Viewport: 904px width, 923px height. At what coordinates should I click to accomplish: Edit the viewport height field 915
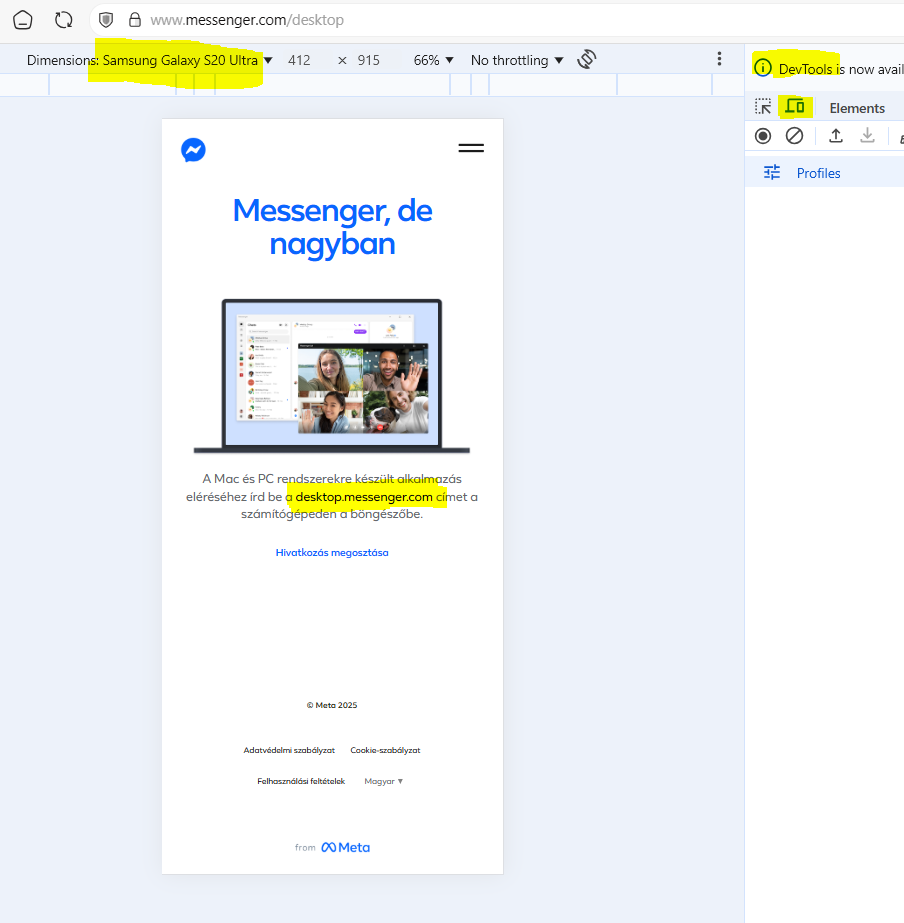pos(368,60)
